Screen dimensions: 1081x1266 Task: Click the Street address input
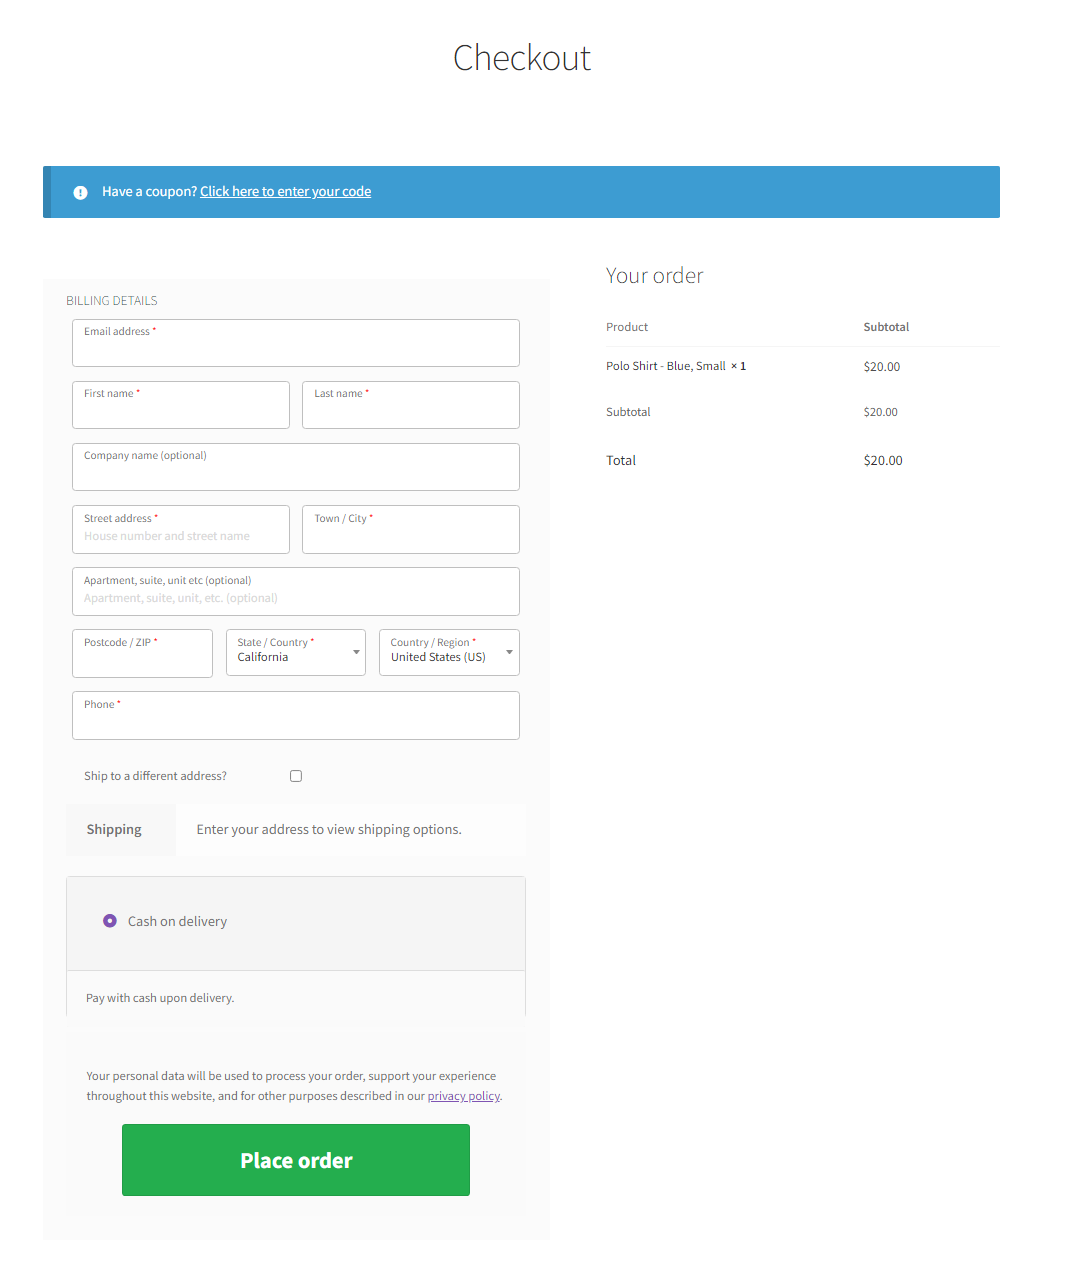[x=181, y=529]
